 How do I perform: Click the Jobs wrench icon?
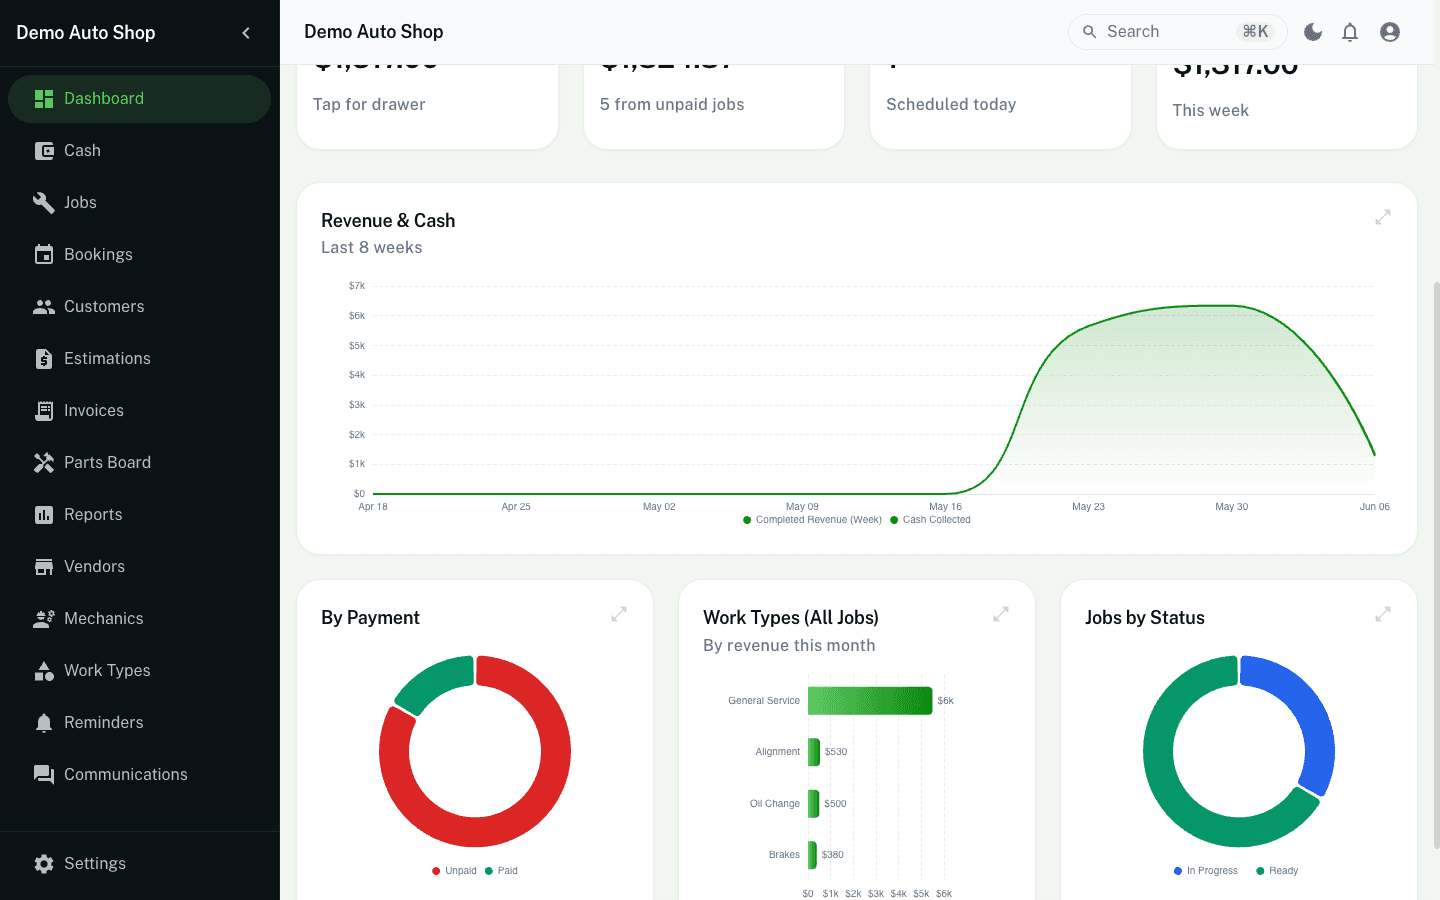point(44,202)
